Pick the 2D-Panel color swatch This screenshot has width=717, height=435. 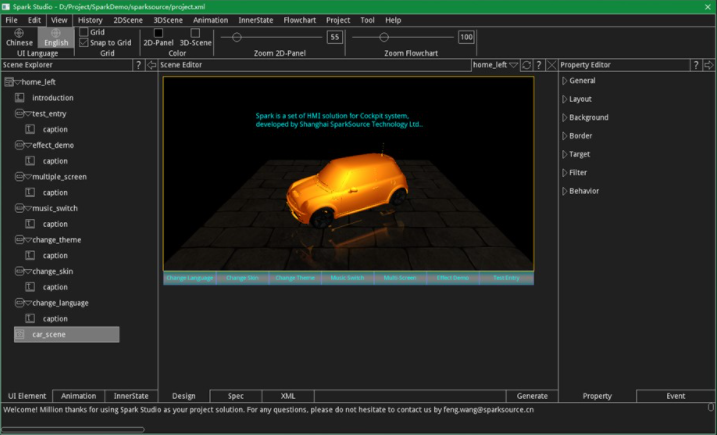(158, 33)
